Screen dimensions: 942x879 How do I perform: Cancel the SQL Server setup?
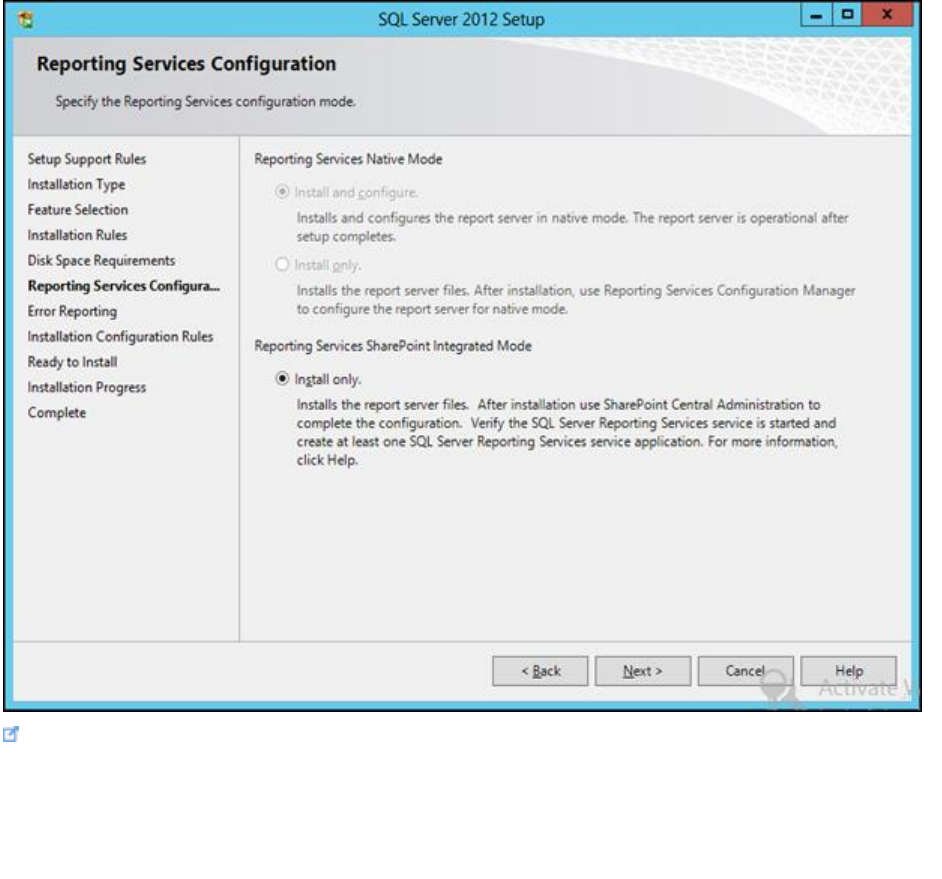[x=746, y=671]
